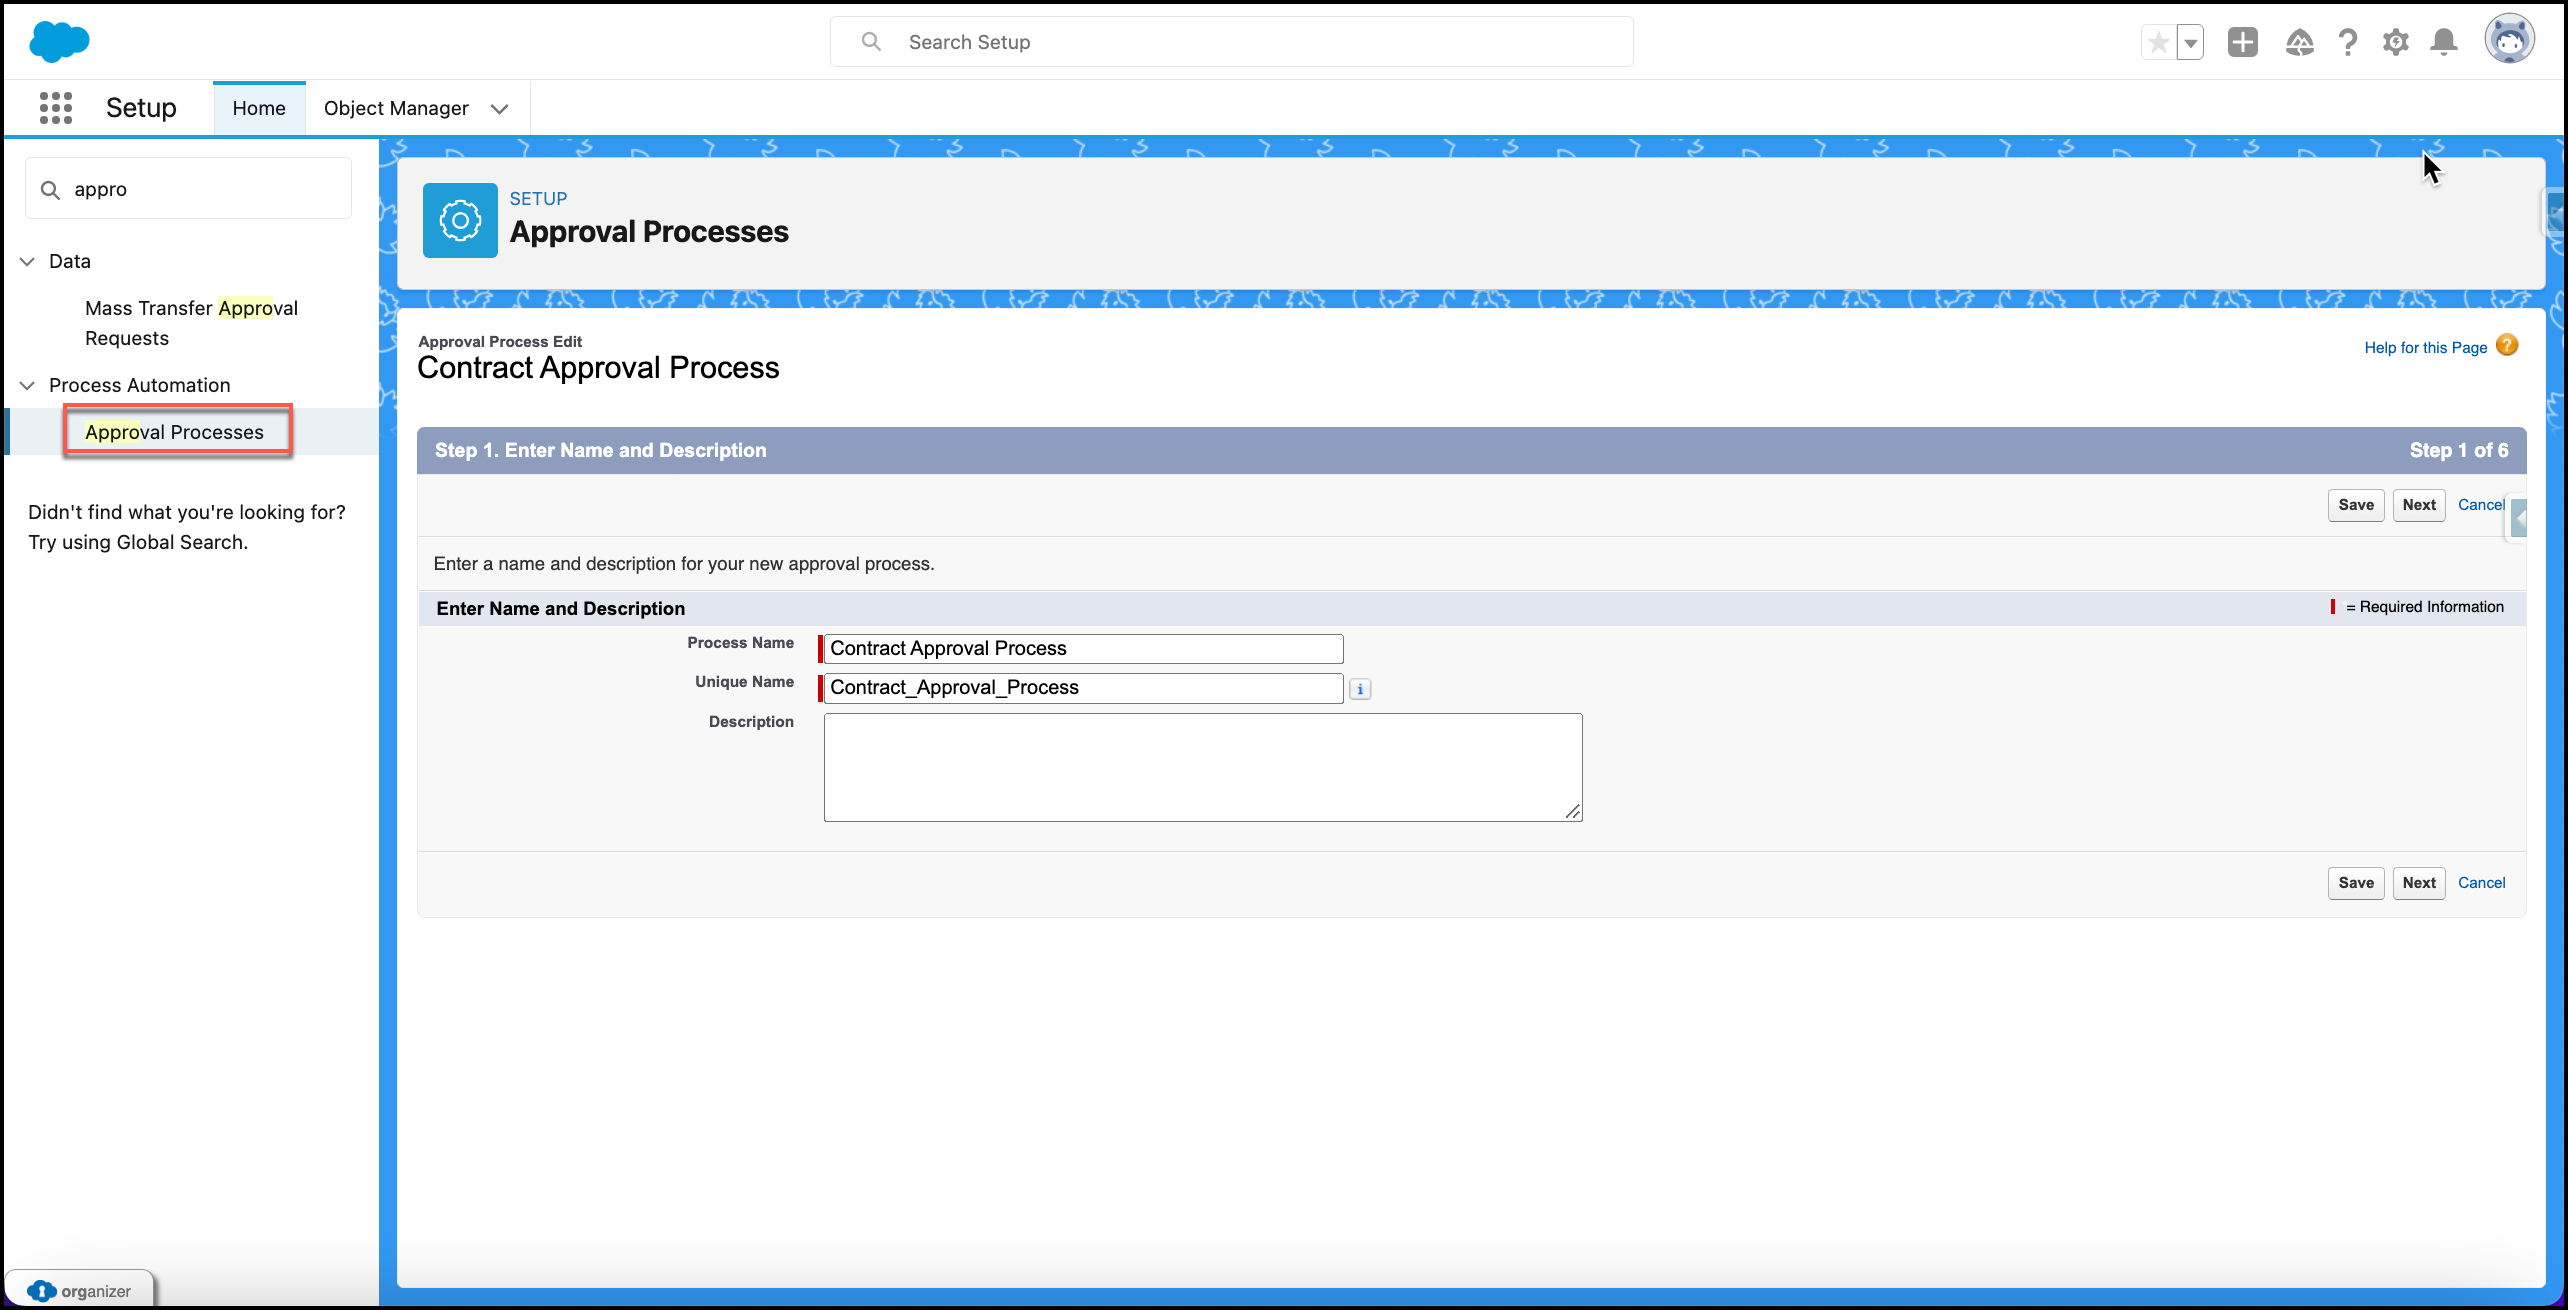View notifications bell icon
Image resolution: width=2568 pixels, height=1310 pixels.
point(2444,42)
